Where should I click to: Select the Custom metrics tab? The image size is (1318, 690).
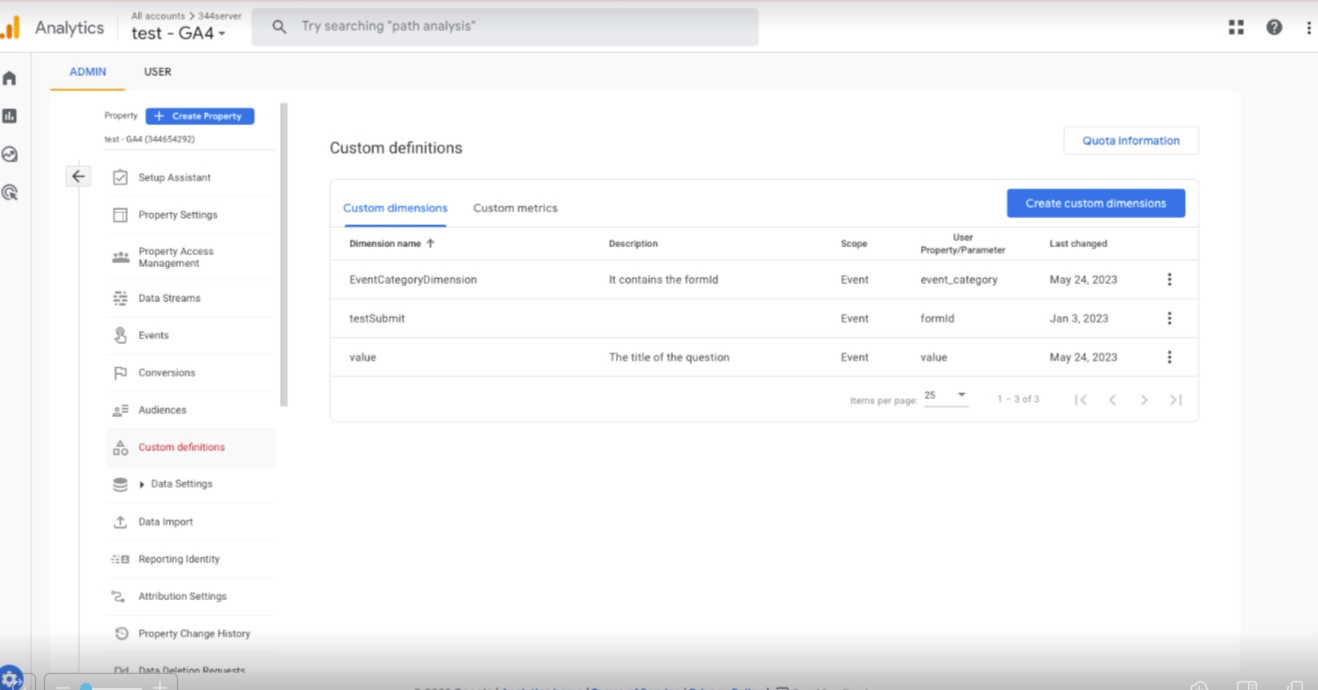pyautogui.click(x=515, y=208)
